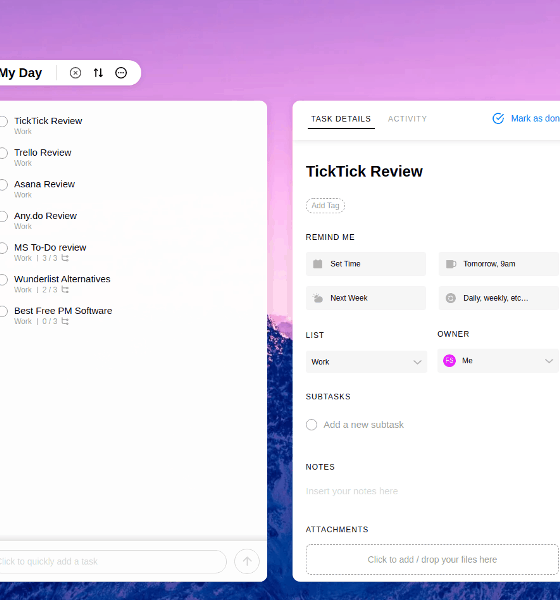Viewport: 560px width, 600px height.
Task: Select the Best Free PM Software text
Action: point(63,311)
